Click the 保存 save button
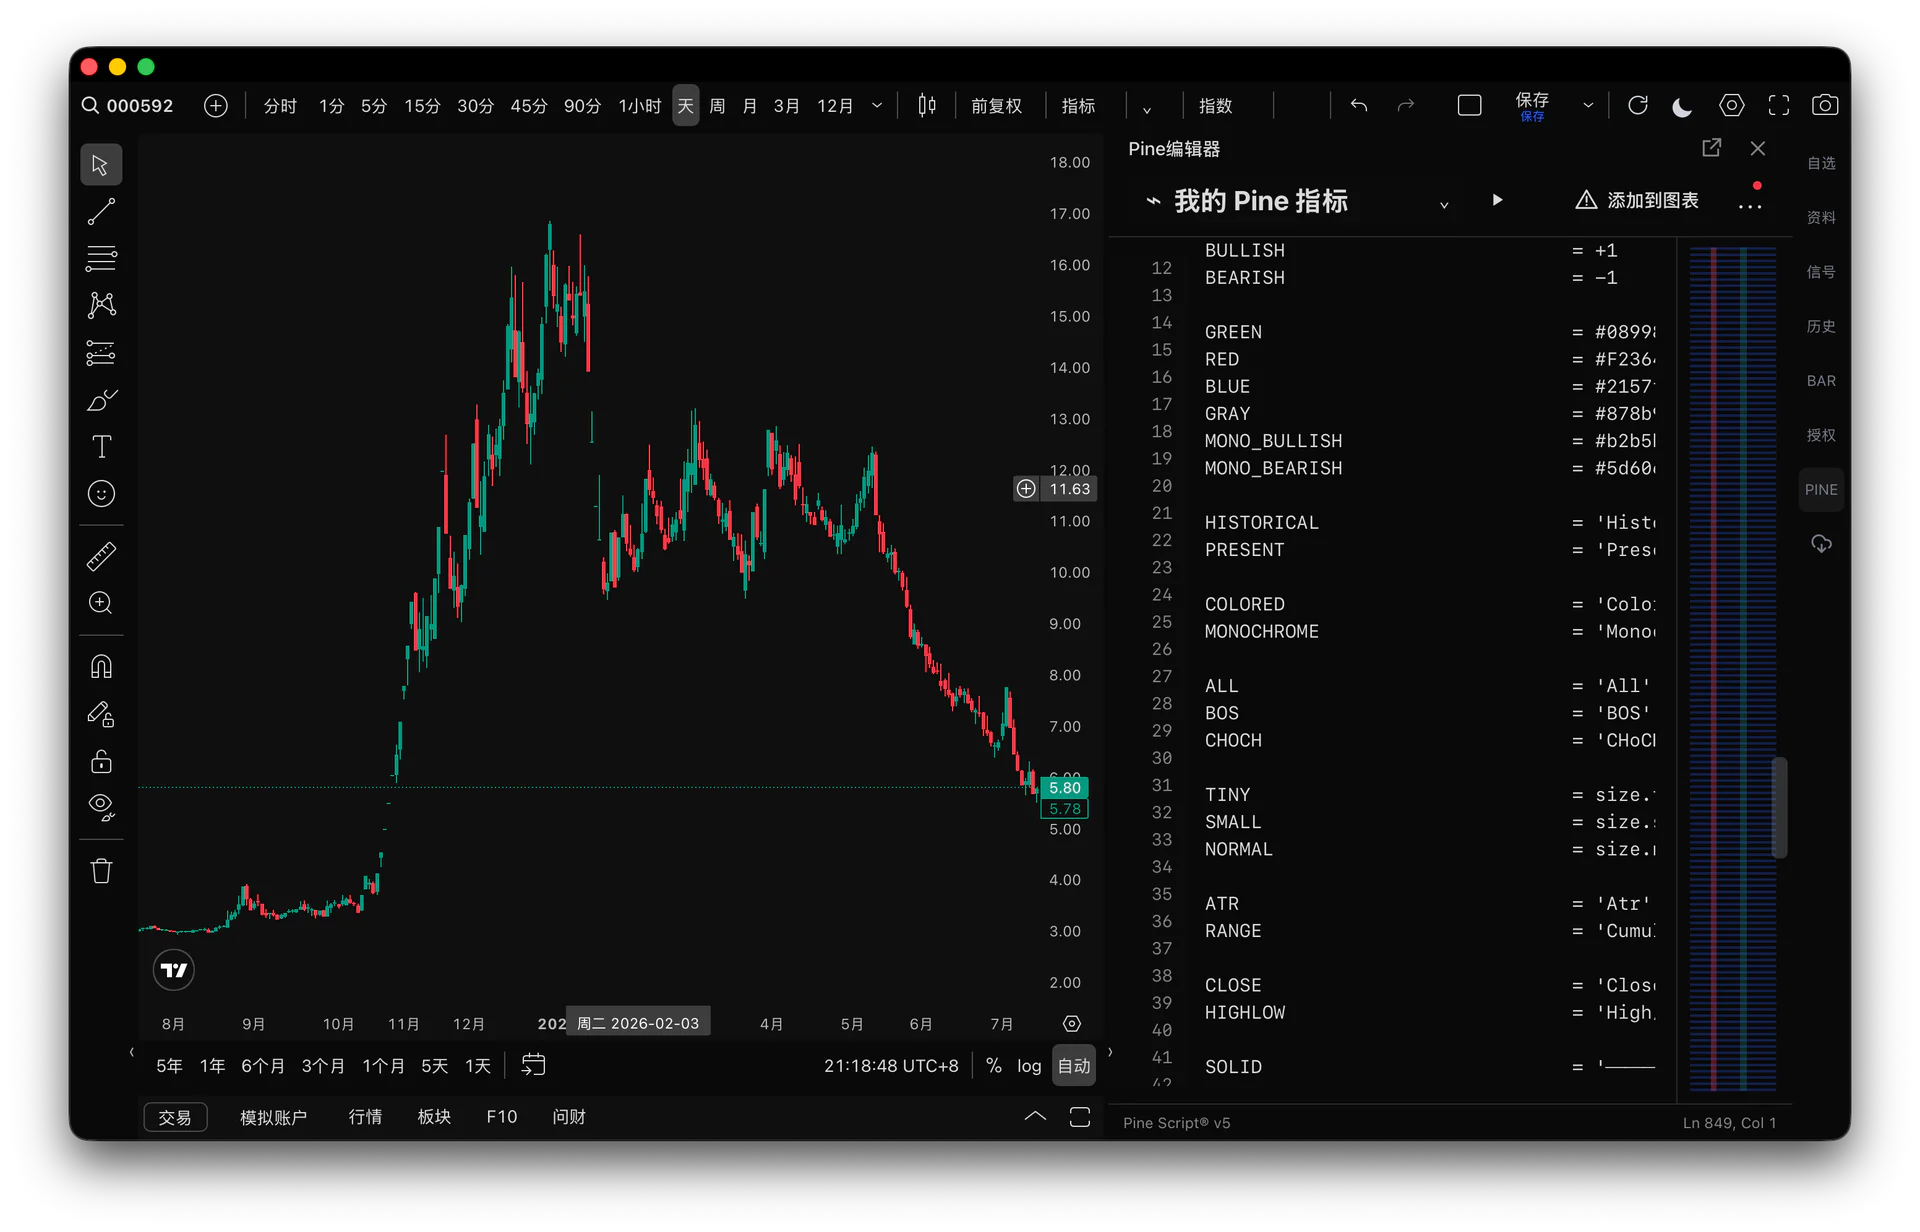The height and width of the screenshot is (1232, 1920). tap(1532, 106)
